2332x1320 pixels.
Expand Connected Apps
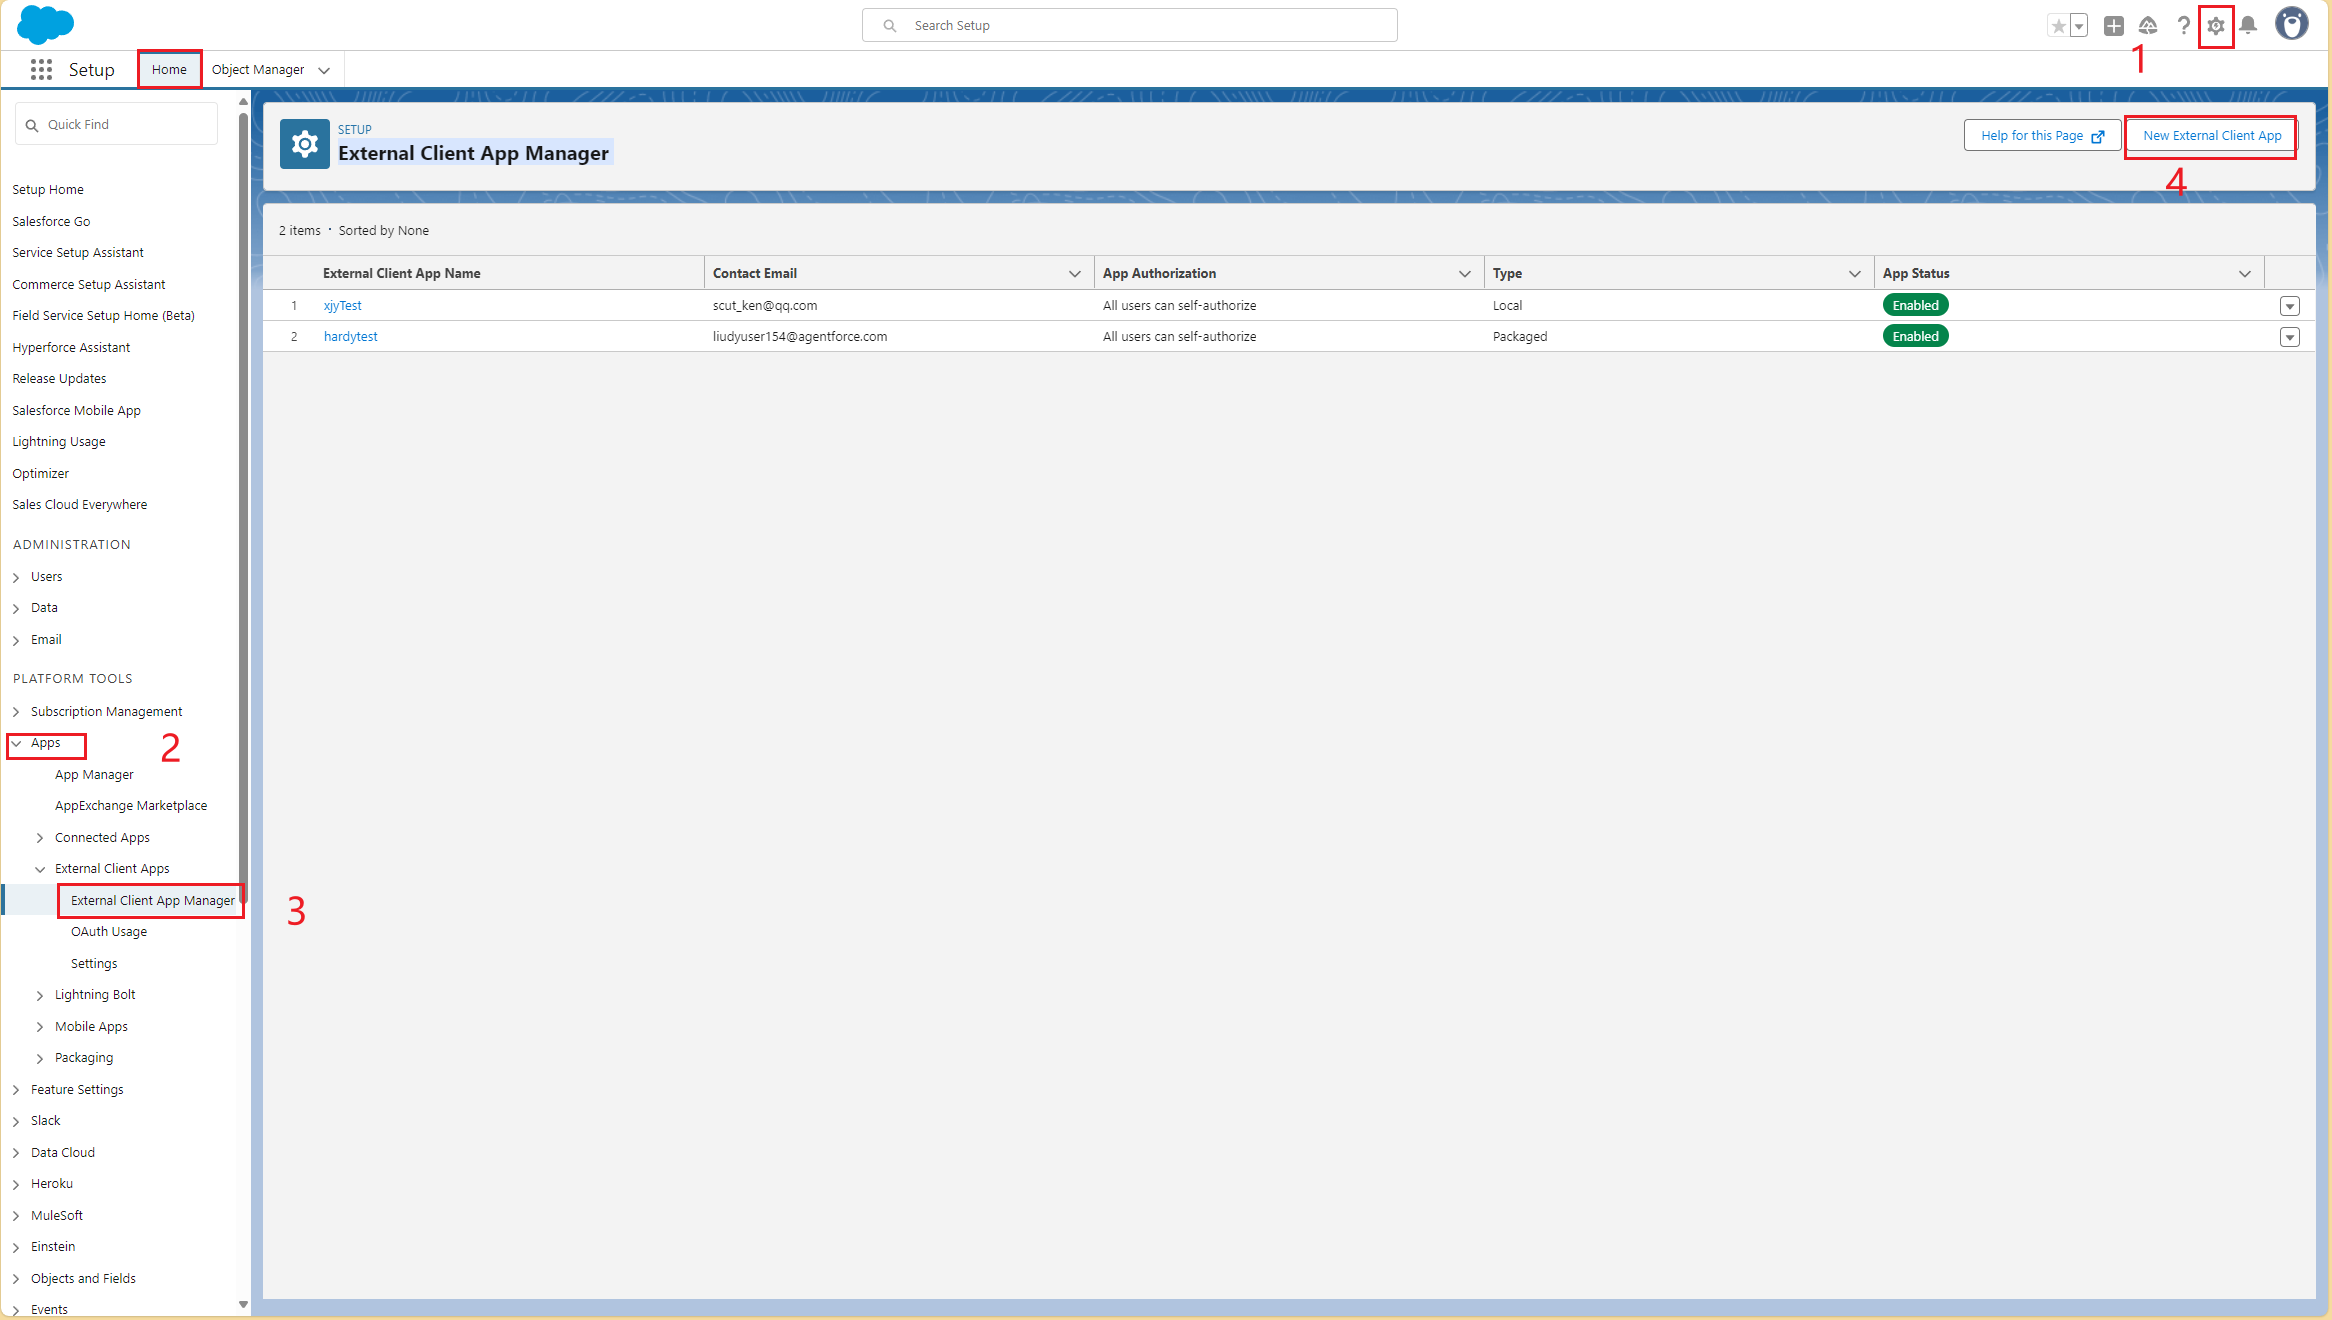(40, 838)
